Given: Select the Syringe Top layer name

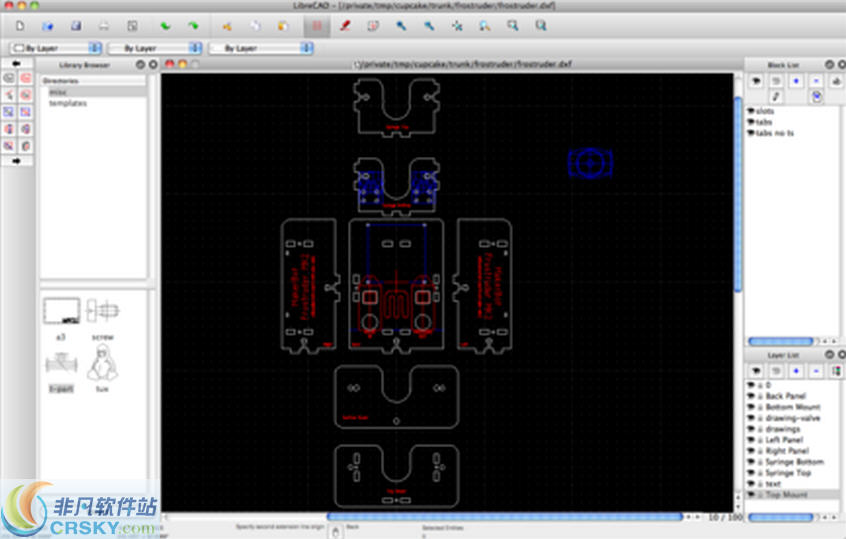Looking at the screenshot, I should (788, 473).
